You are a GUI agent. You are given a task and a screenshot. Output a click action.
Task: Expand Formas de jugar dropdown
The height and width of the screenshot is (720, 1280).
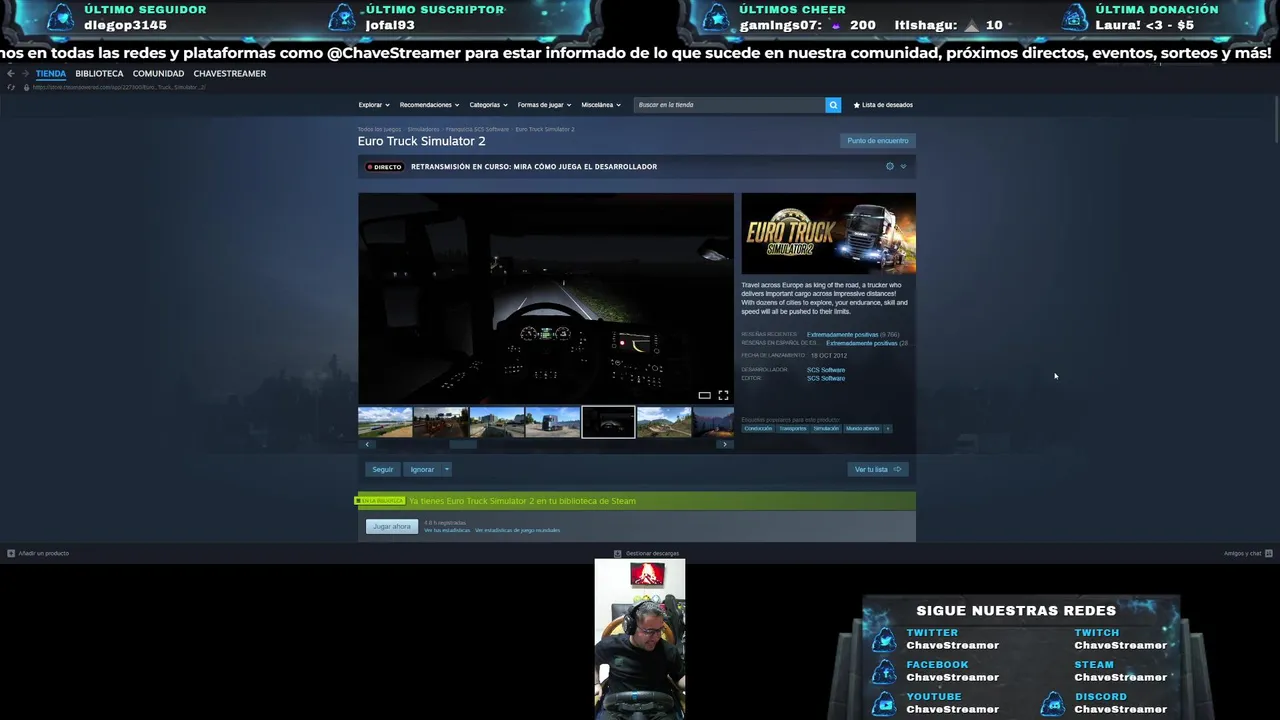[x=544, y=105]
